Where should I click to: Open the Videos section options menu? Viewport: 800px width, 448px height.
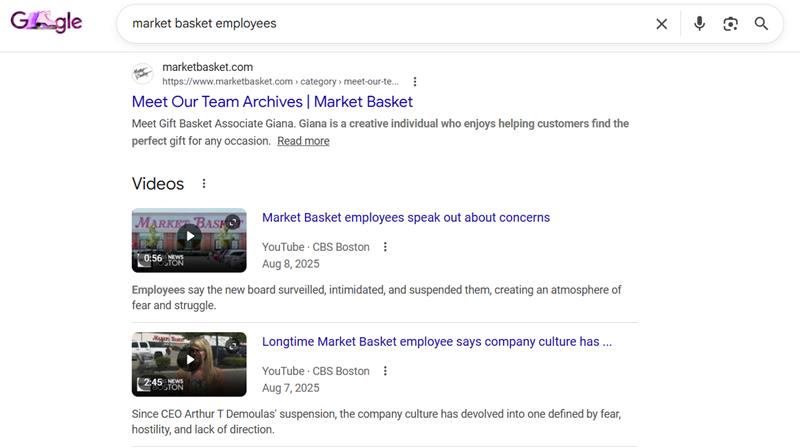[204, 184]
